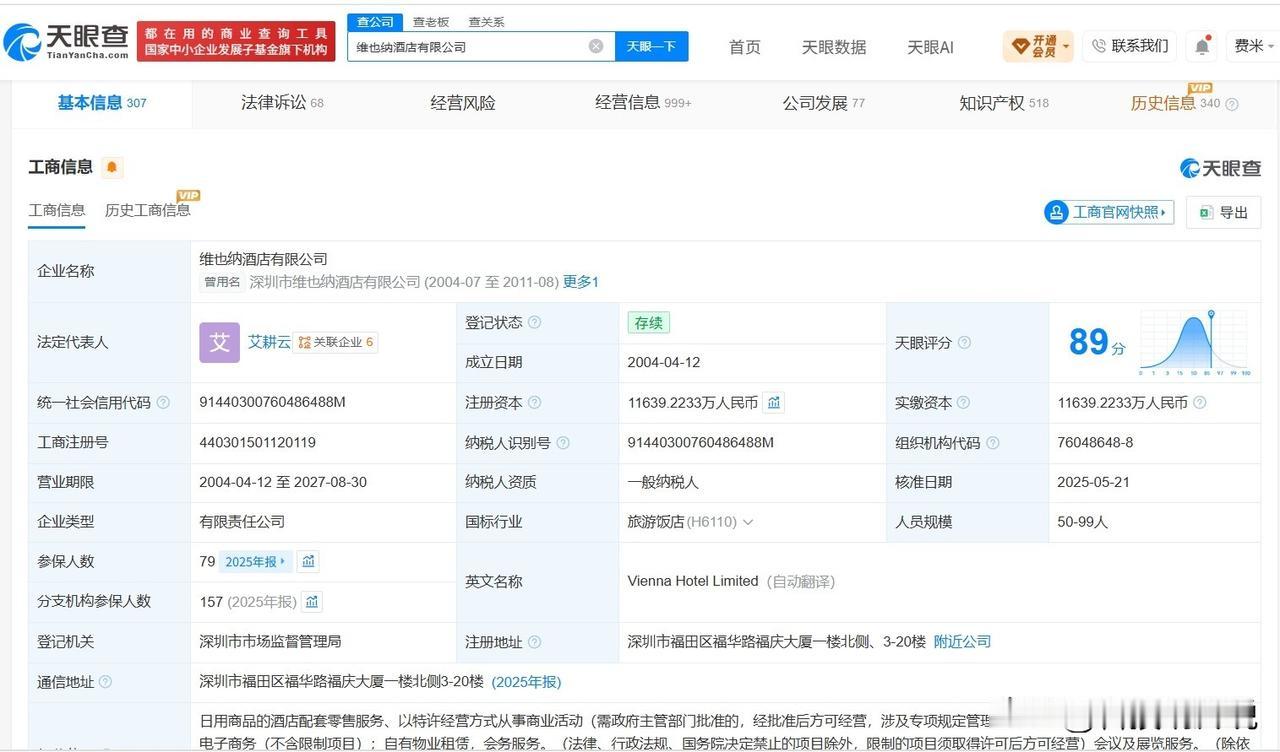
Task: Select the 企业类型 value 有限责任公司
Action: pyautogui.click(x=242, y=522)
